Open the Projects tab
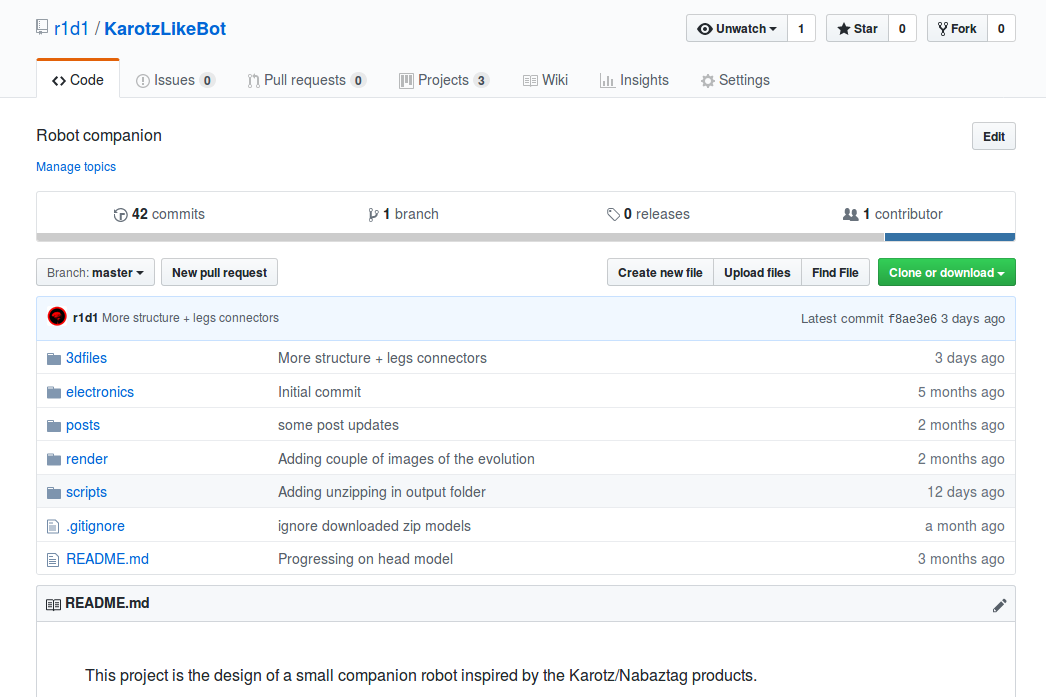 [x=444, y=80]
